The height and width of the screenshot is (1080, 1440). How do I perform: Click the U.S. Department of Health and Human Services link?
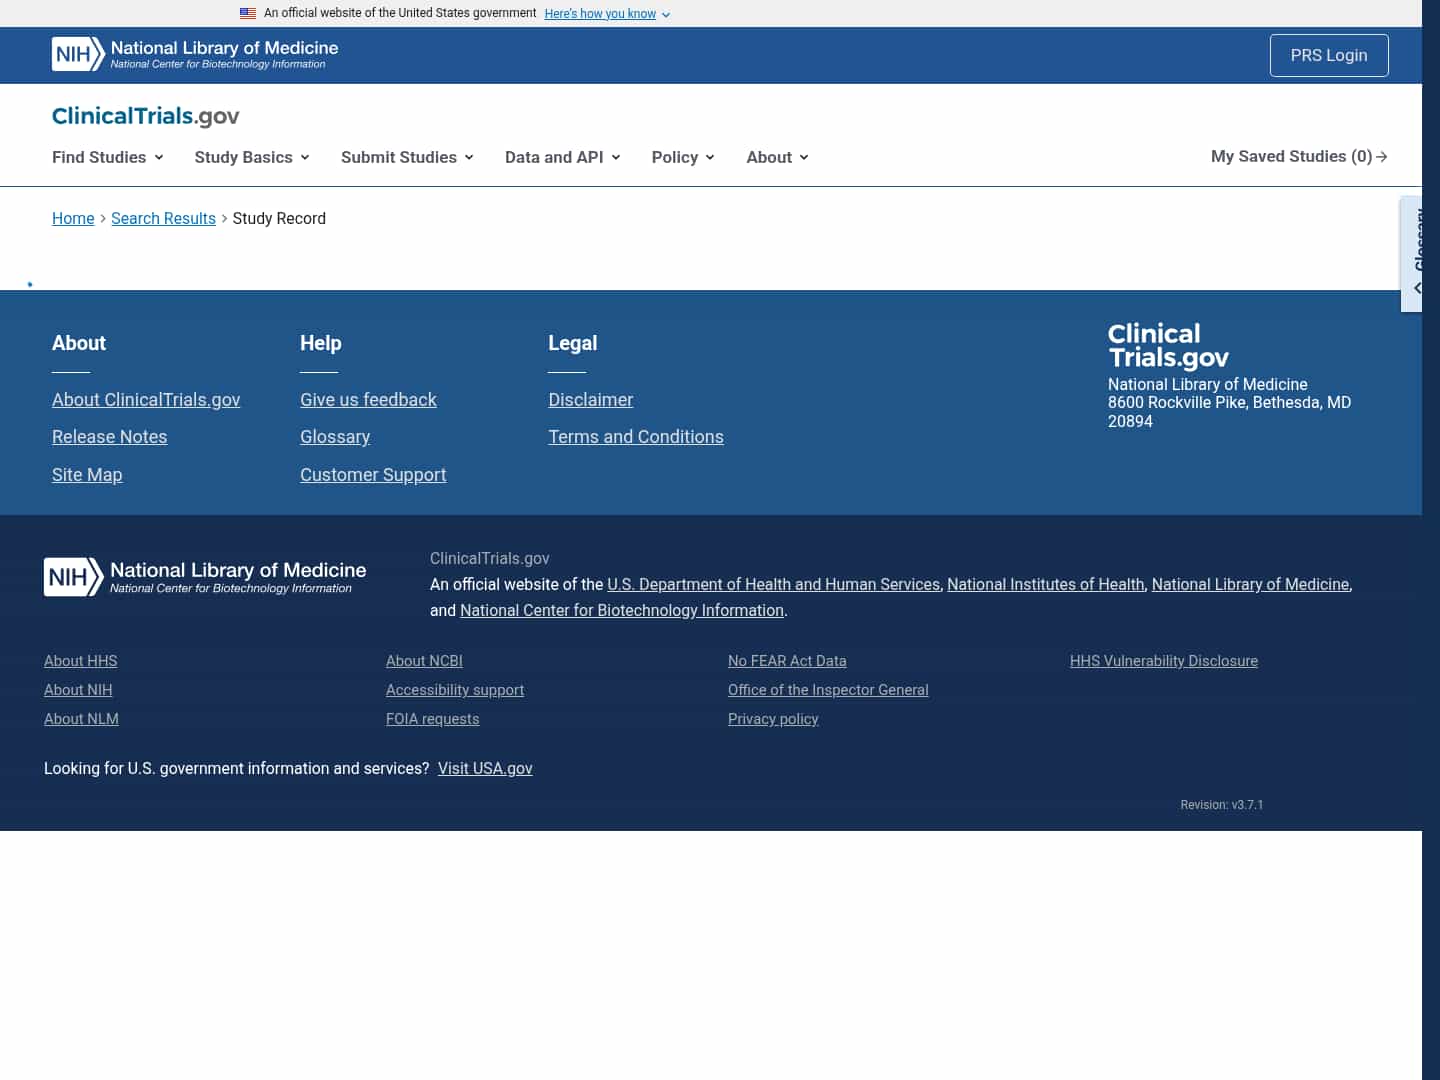pos(774,584)
